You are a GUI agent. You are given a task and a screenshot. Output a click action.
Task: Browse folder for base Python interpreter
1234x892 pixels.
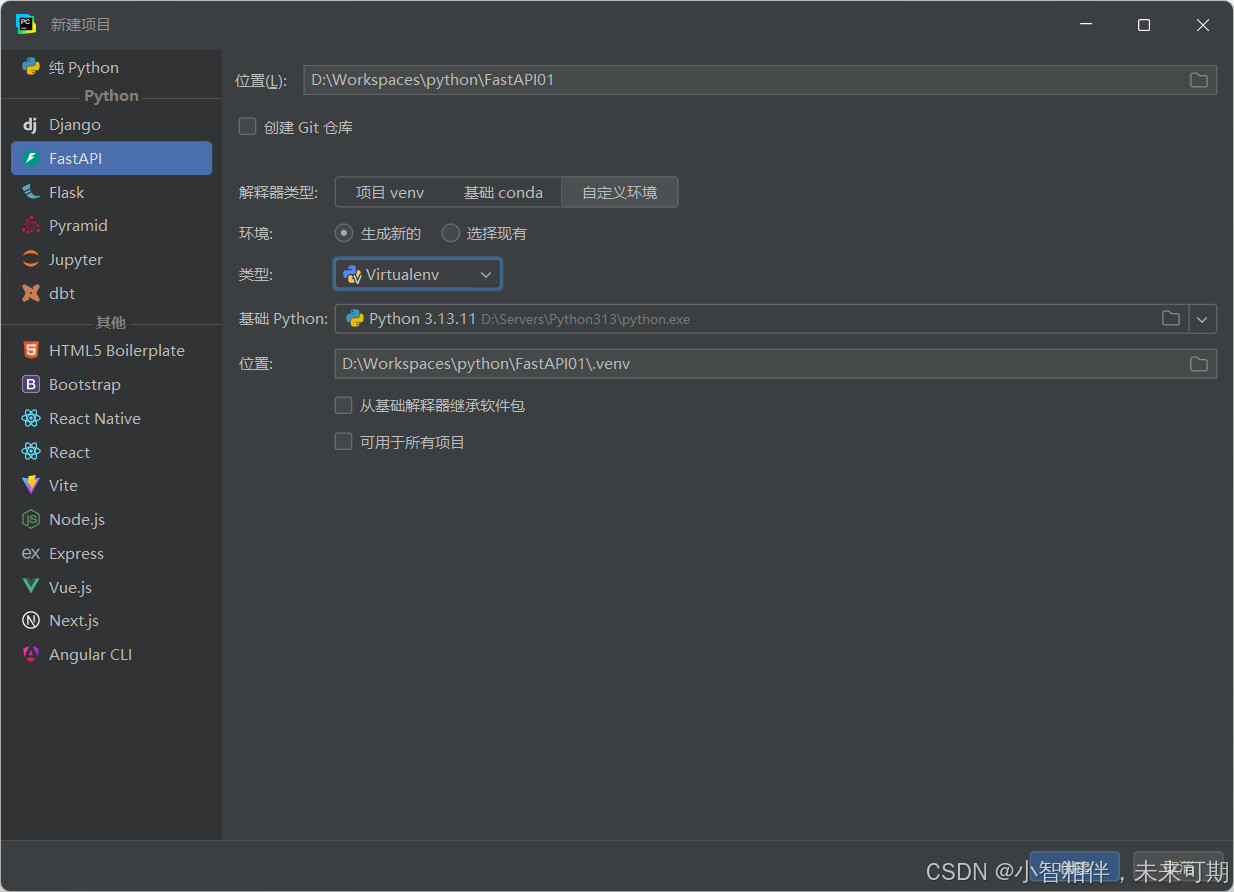click(1170, 319)
